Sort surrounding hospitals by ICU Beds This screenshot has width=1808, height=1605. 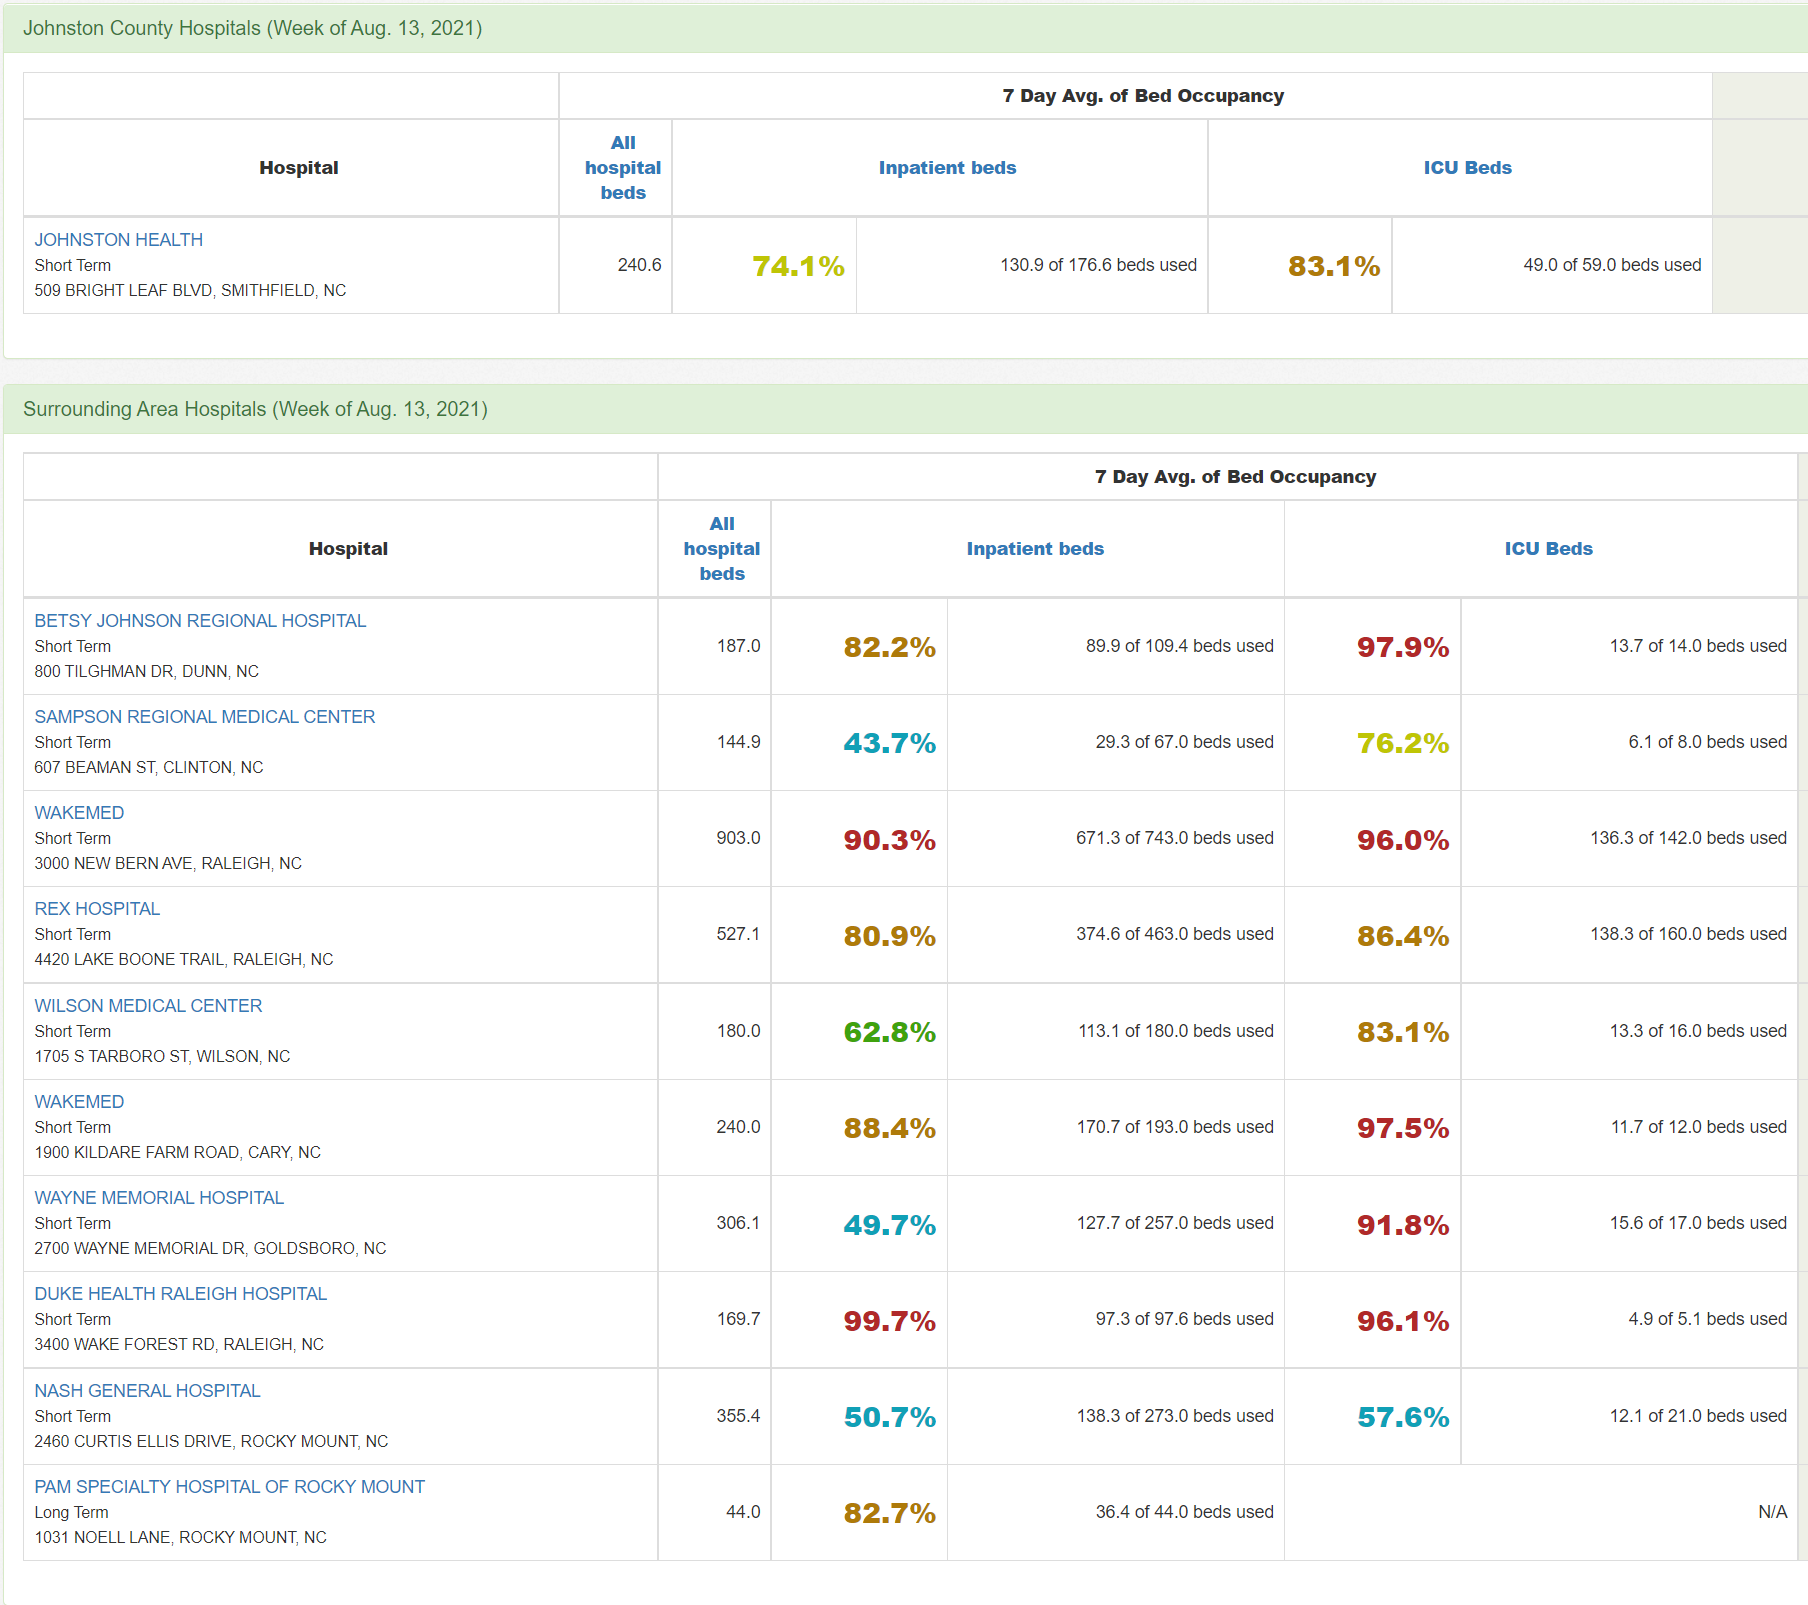click(x=1548, y=549)
